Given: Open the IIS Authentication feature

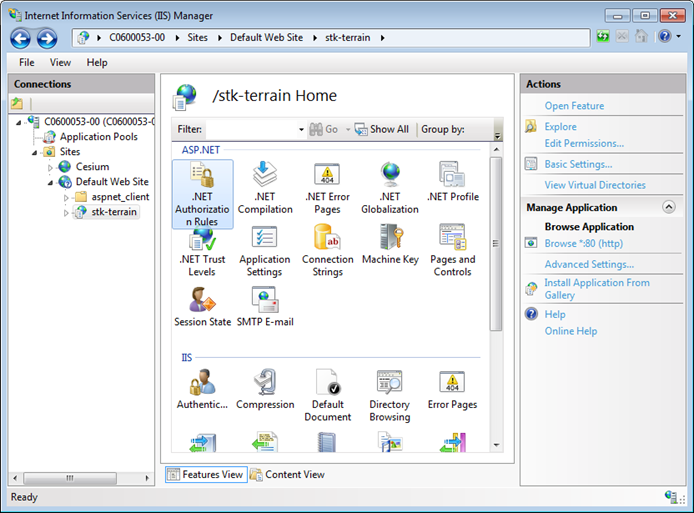Looking at the screenshot, I should click(202, 390).
